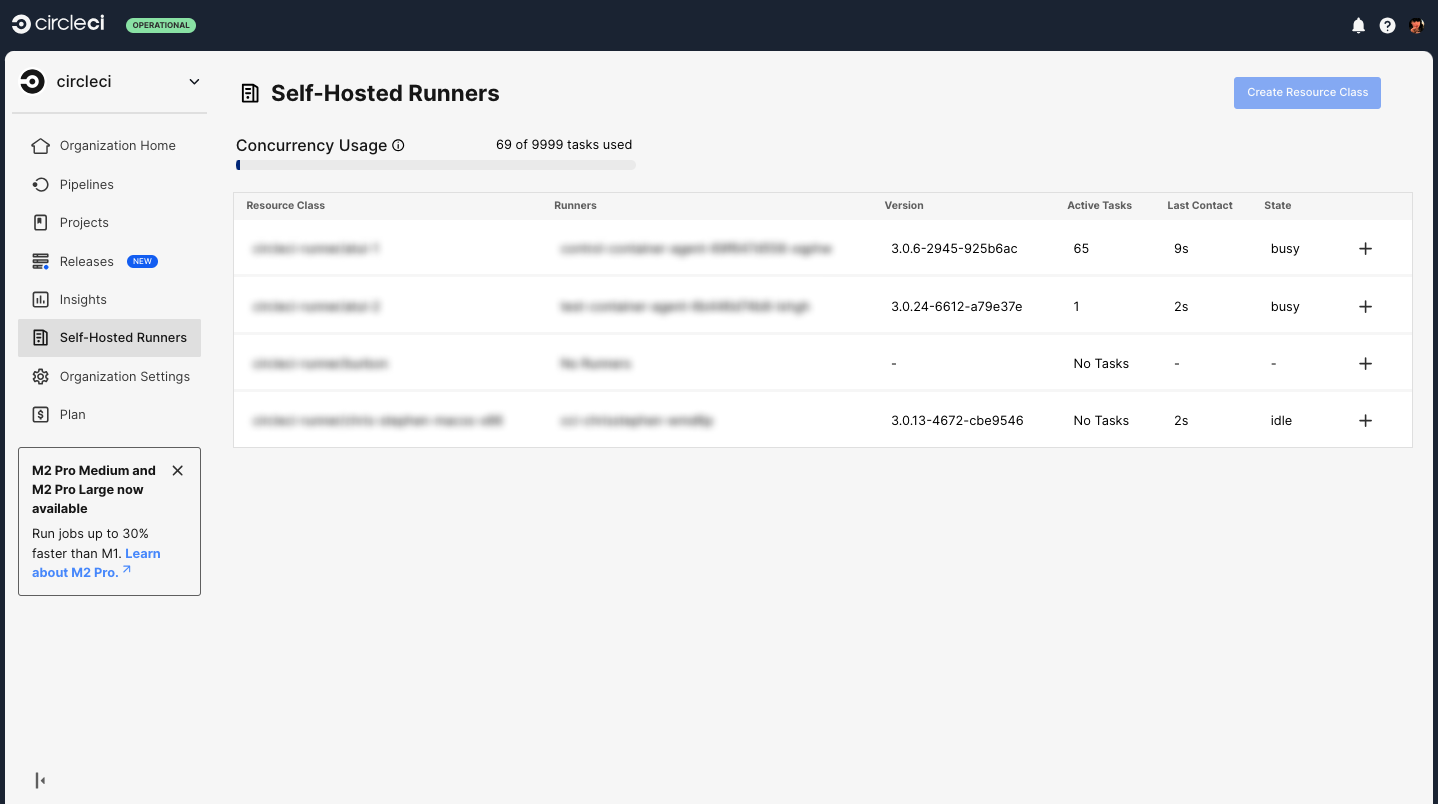Click the Self-Hosted Runners sidebar icon
The width and height of the screenshot is (1438, 804).
tap(40, 338)
